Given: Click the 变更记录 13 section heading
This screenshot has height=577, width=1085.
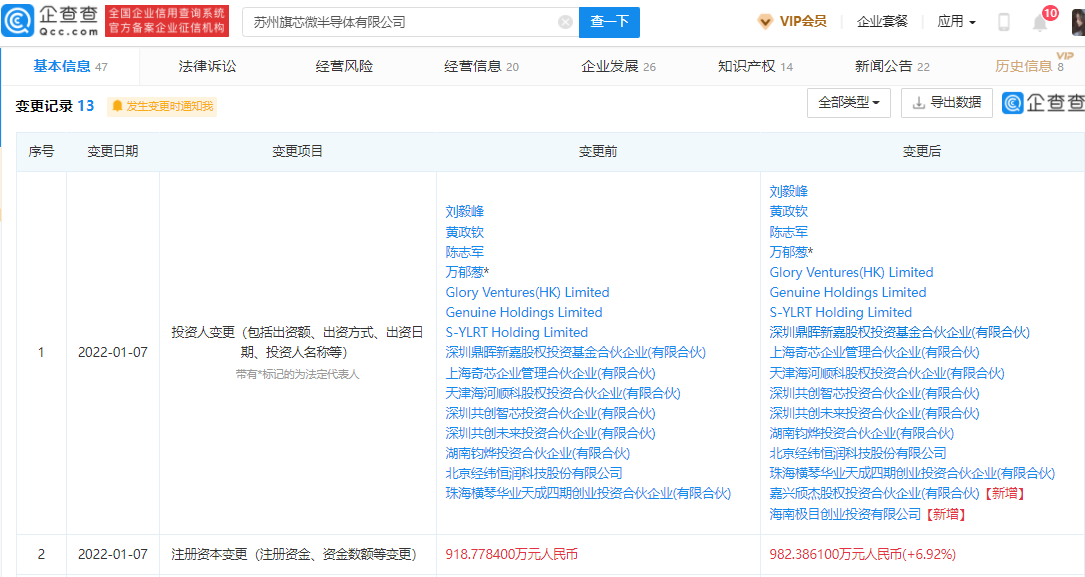Looking at the screenshot, I should (55, 106).
